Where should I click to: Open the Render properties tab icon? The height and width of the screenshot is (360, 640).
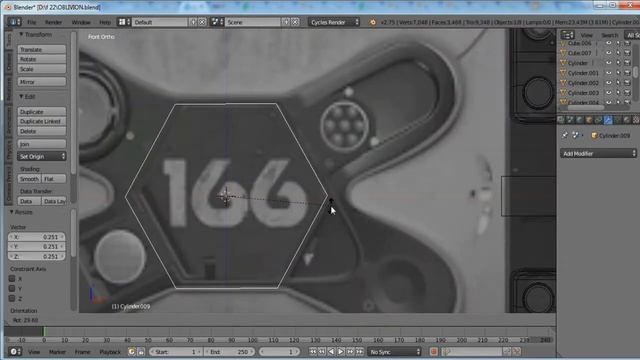561,120
